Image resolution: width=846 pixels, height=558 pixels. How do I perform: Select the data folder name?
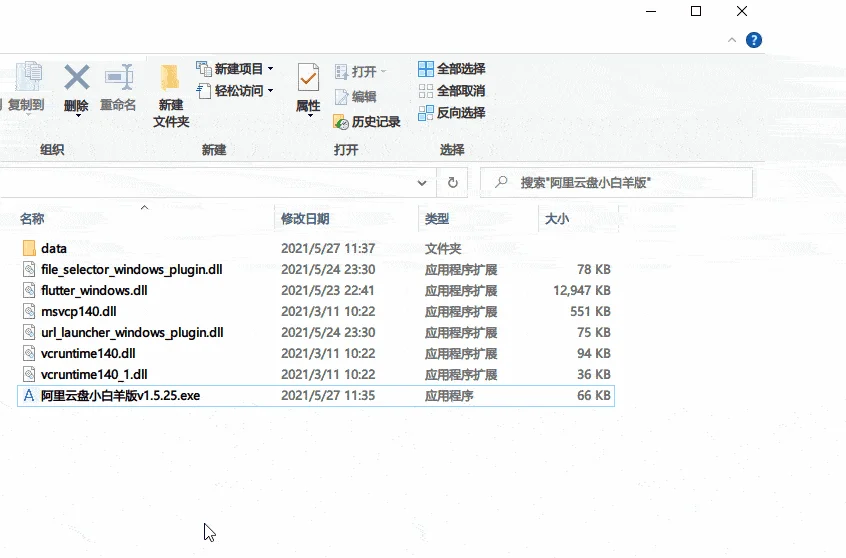54,248
